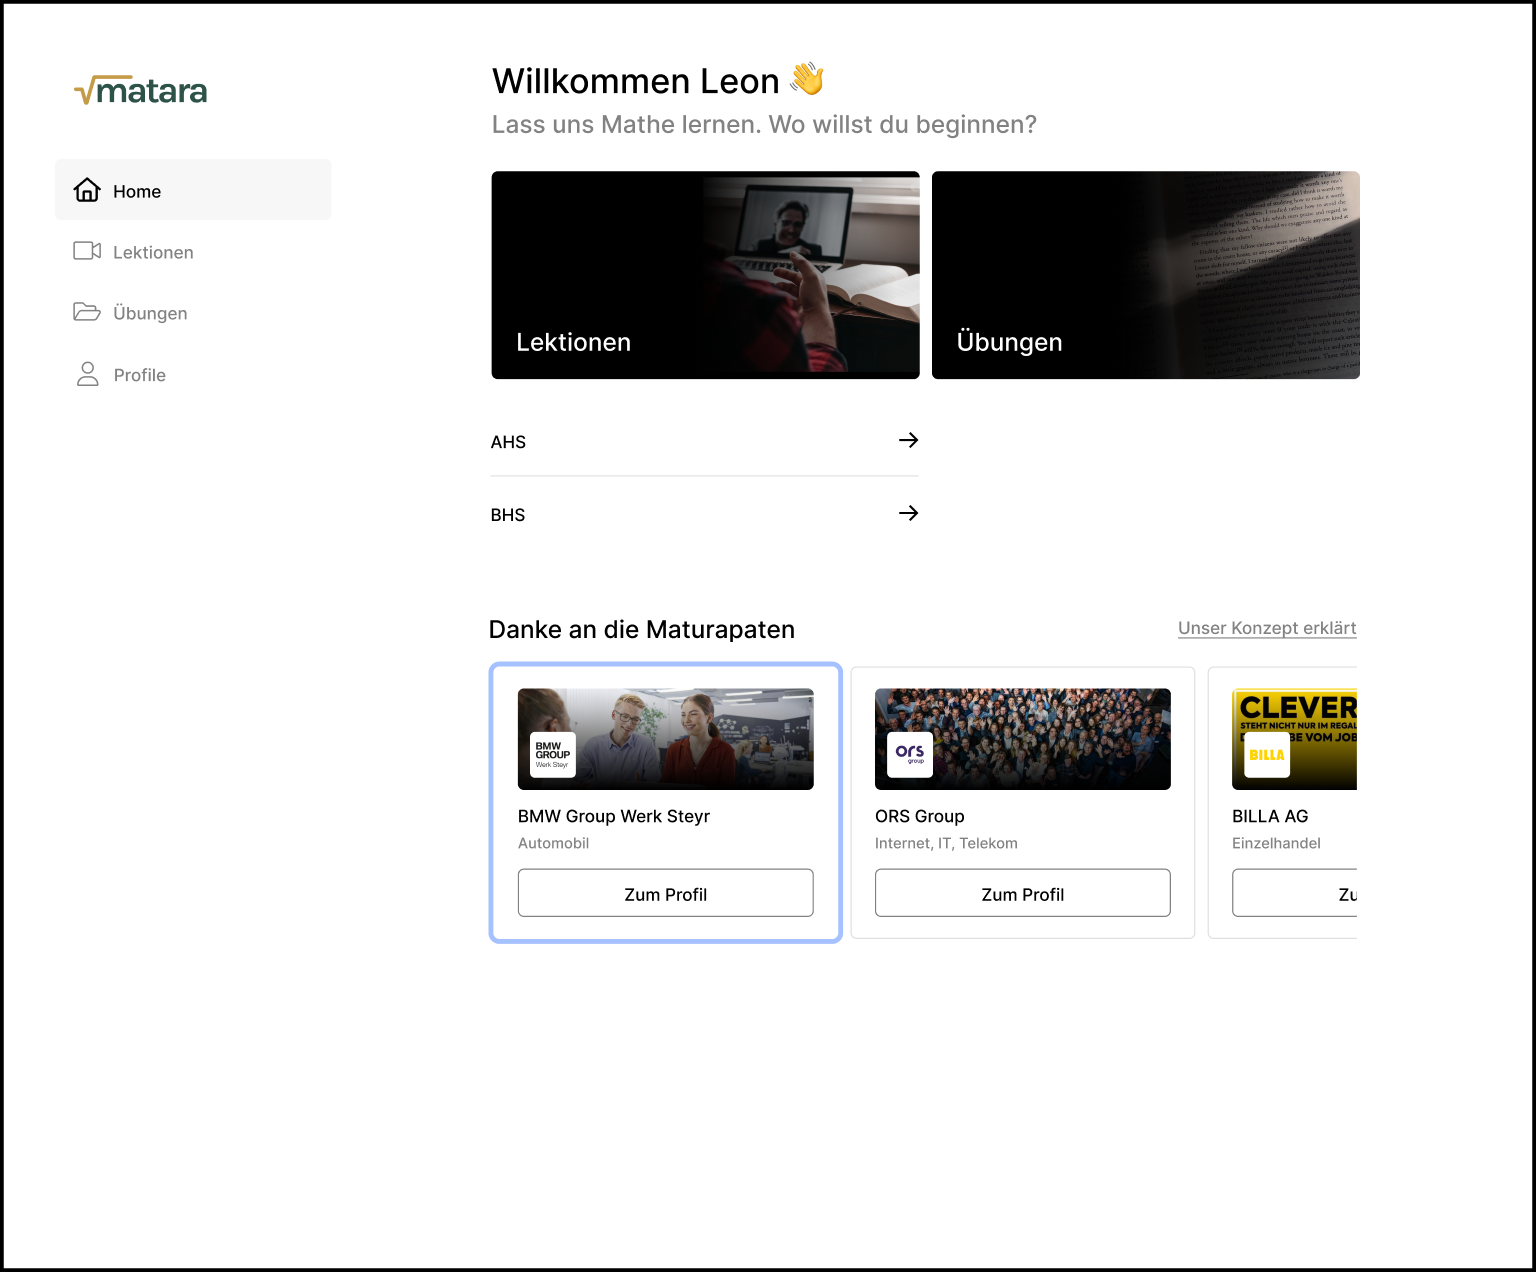Open Lektionen in the sidebar menu
This screenshot has height=1272, width=1536.
tap(153, 253)
